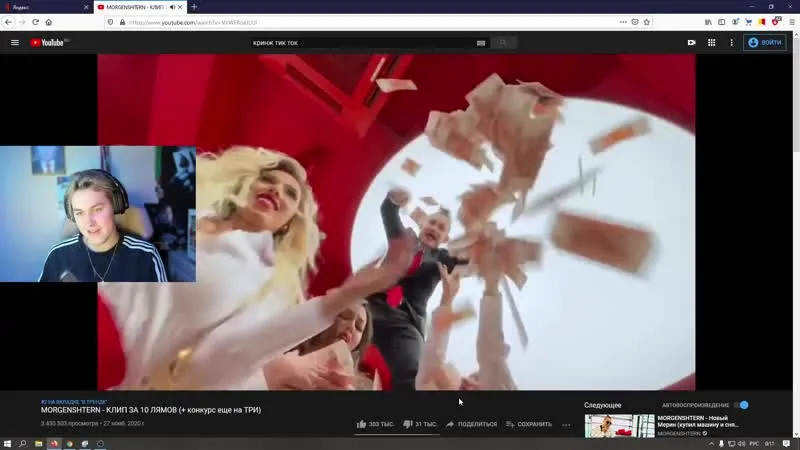Click the ВОЙТИ sign-in button
The image size is (800, 450).
[x=764, y=43]
